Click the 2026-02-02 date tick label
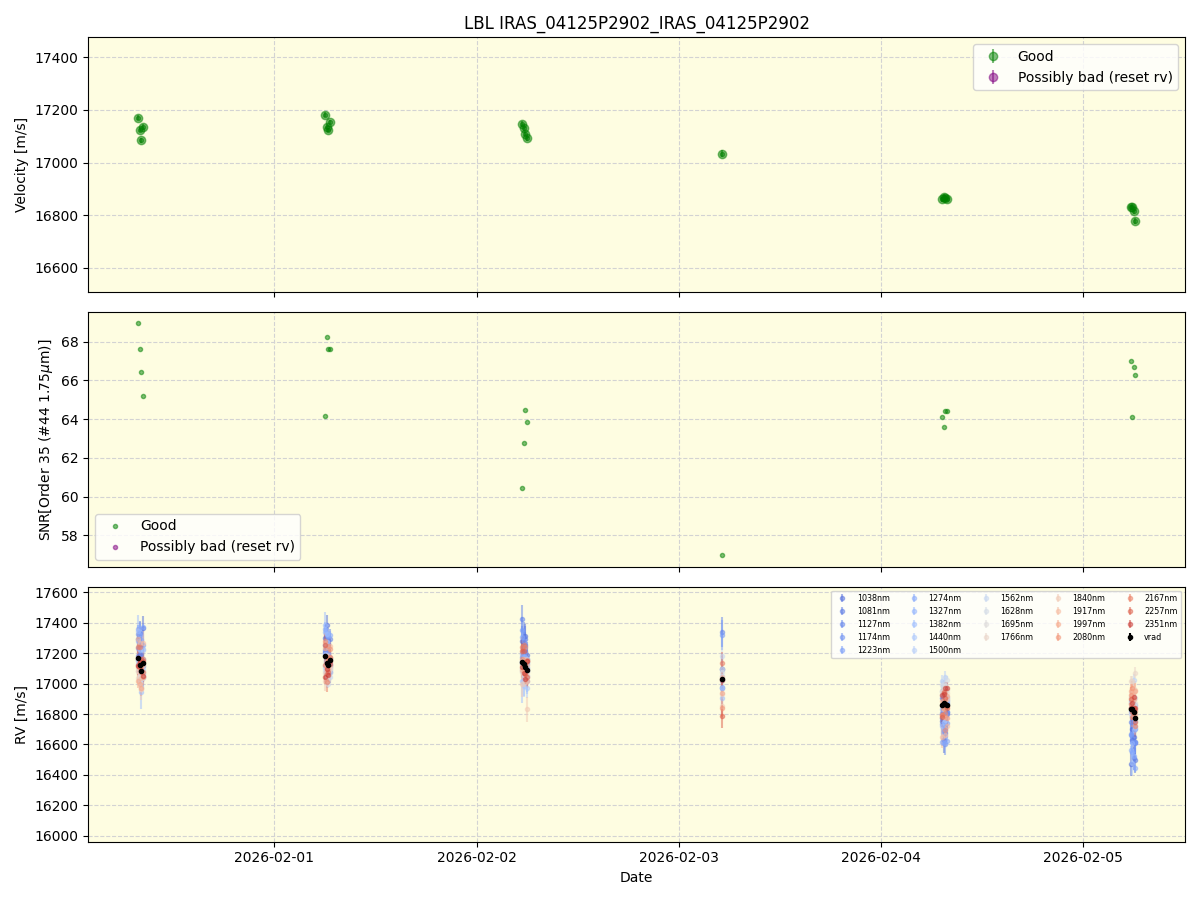The width and height of the screenshot is (1200, 900). point(477,856)
